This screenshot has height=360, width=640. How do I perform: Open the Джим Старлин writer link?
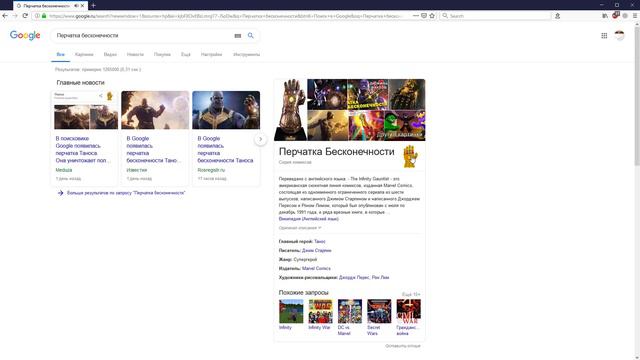[x=316, y=251]
